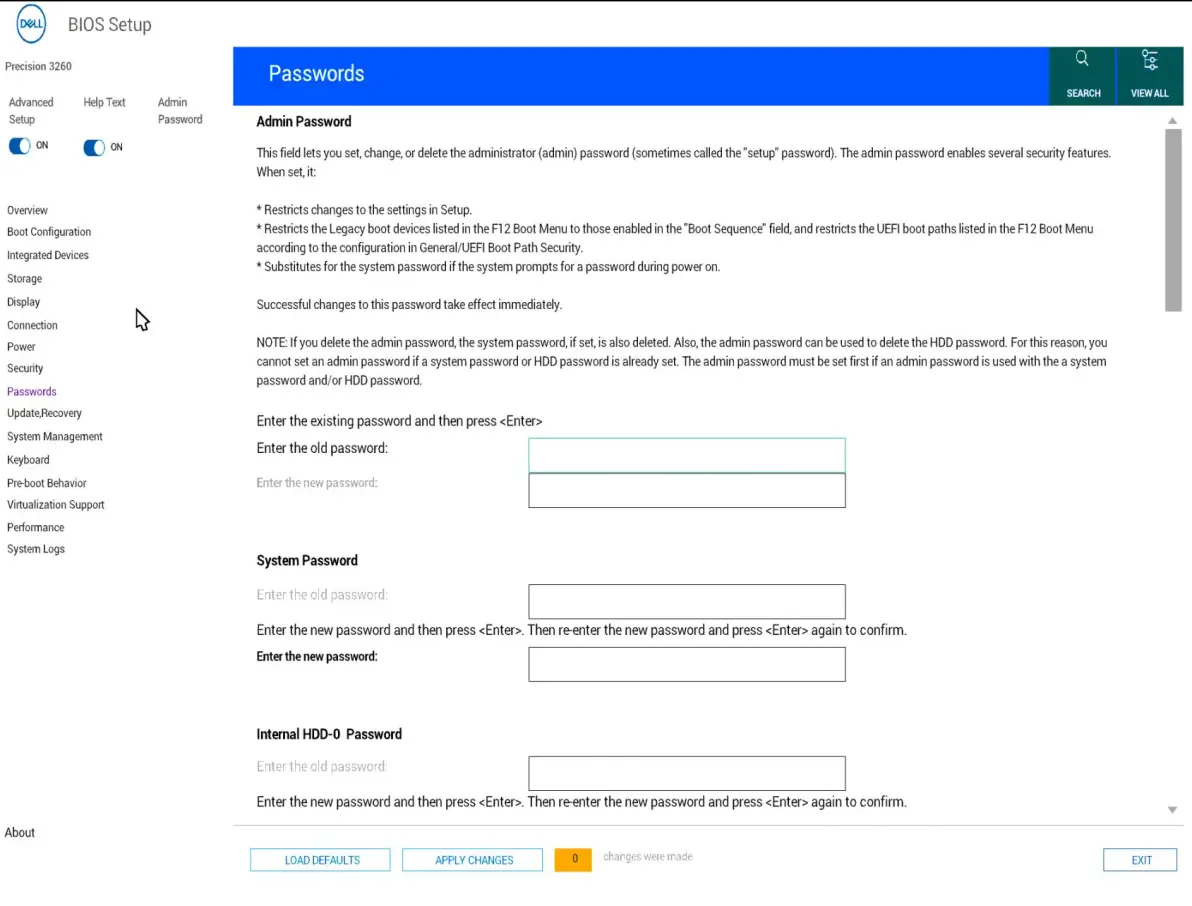The image size is (1192, 906).
Task: Click the Dell logo icon
Action: (x=31, y=25)
